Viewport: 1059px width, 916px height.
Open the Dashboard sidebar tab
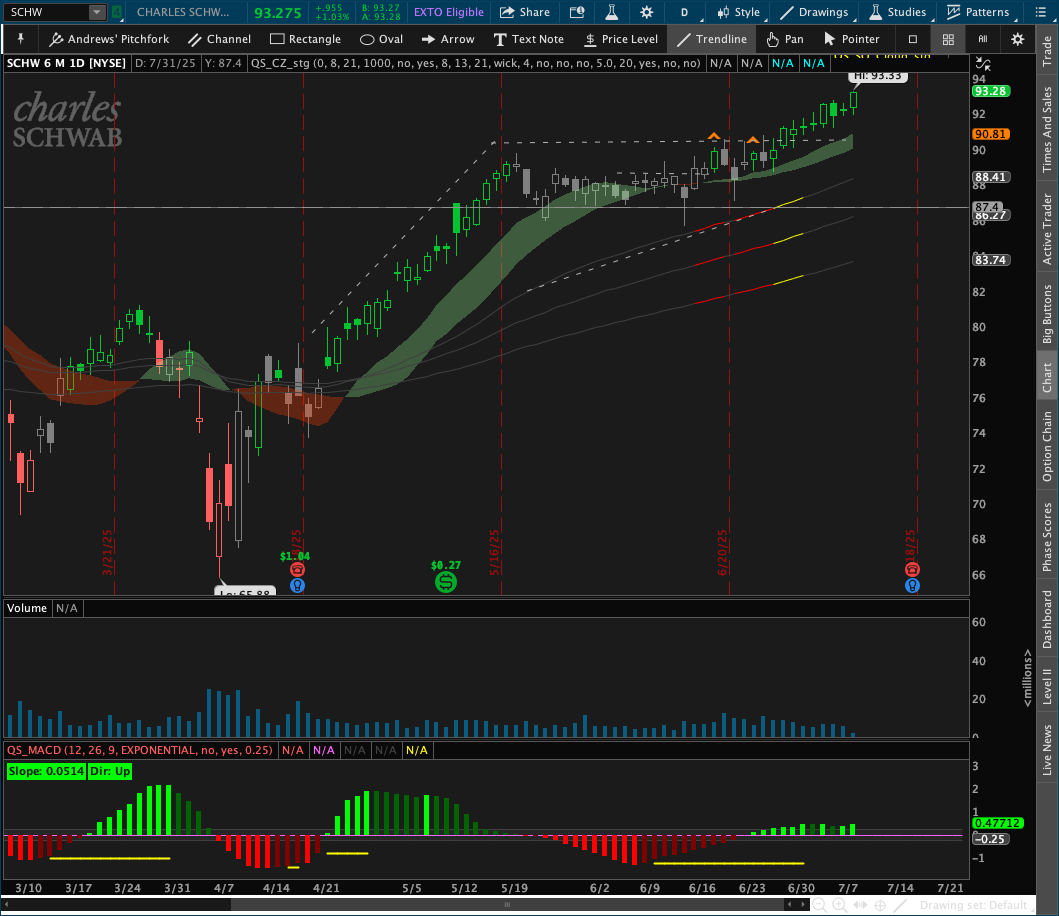pyautogui.click(x=1048, y=619)
